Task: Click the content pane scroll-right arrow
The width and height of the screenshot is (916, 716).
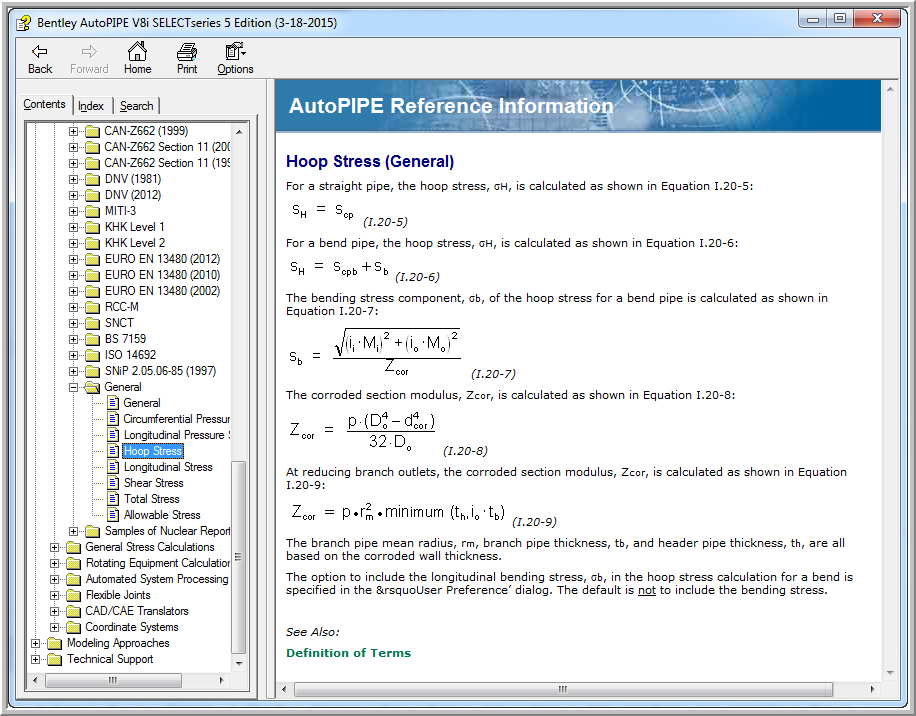Action: pos(872,689)
